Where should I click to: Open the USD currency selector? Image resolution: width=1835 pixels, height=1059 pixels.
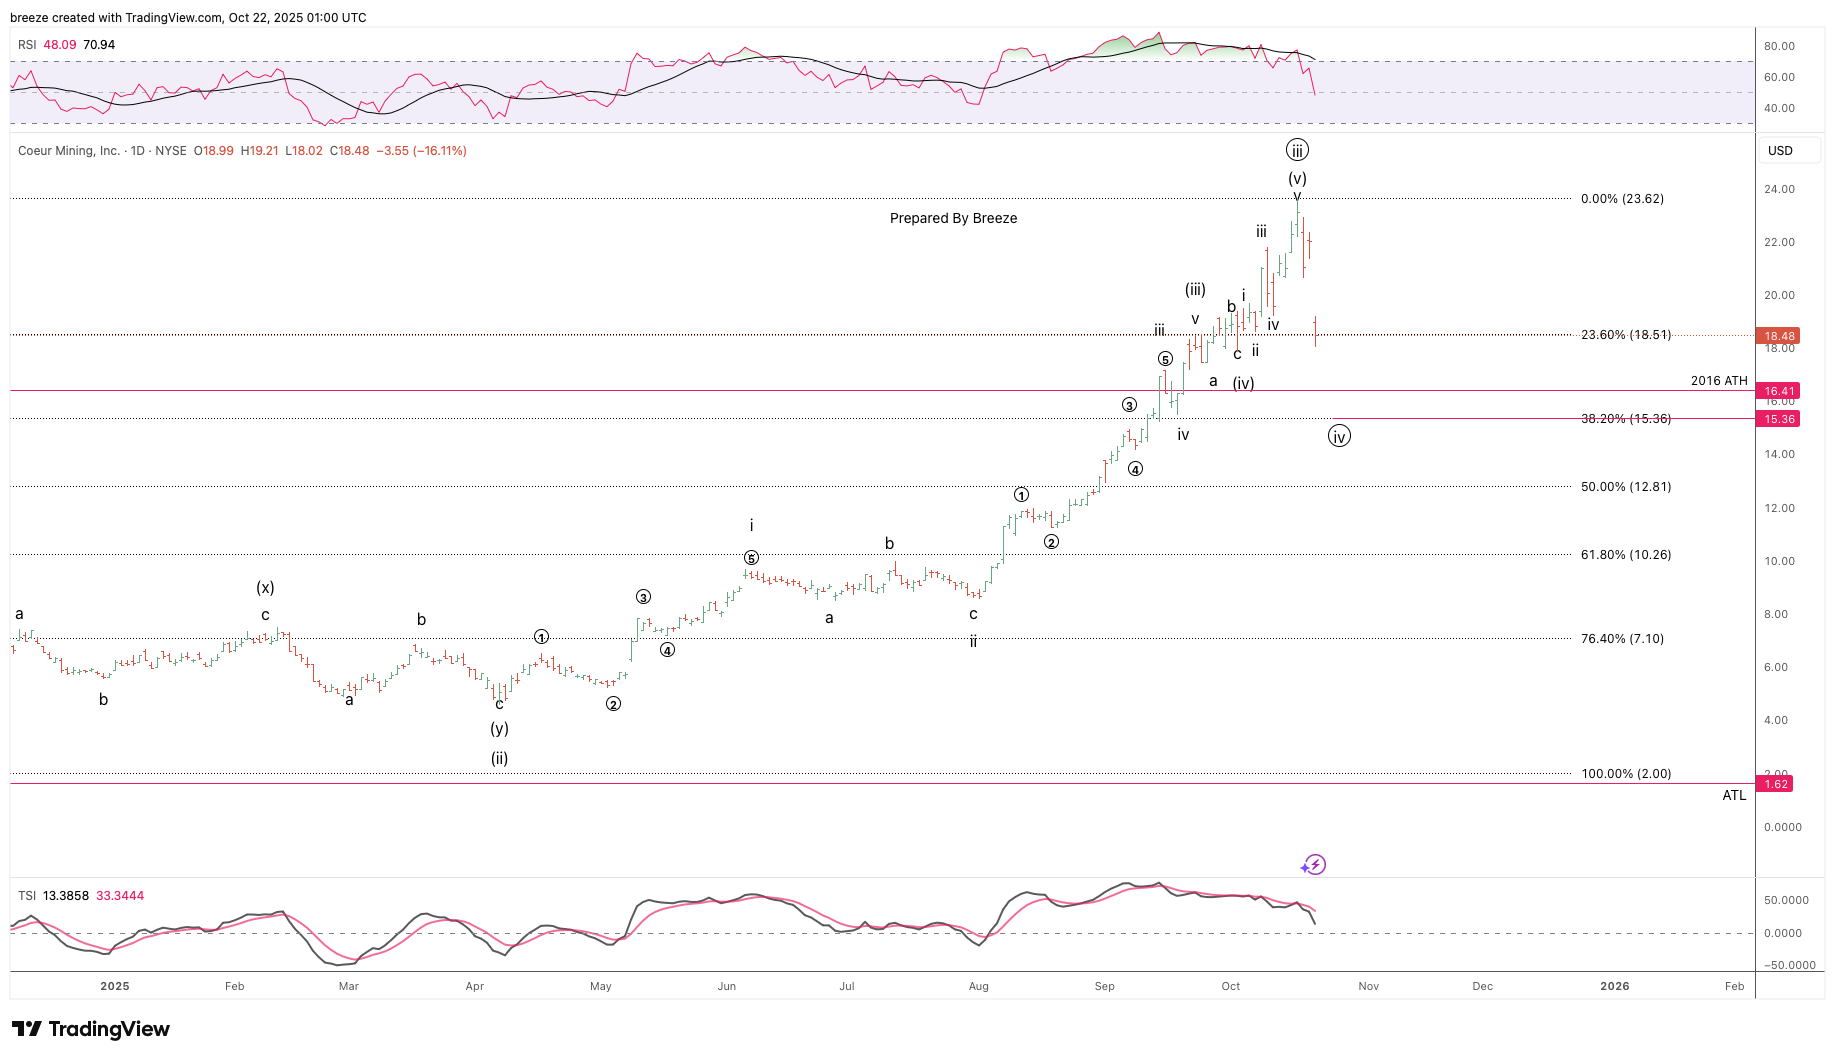pyautogui.click(x=1780, y=151)
